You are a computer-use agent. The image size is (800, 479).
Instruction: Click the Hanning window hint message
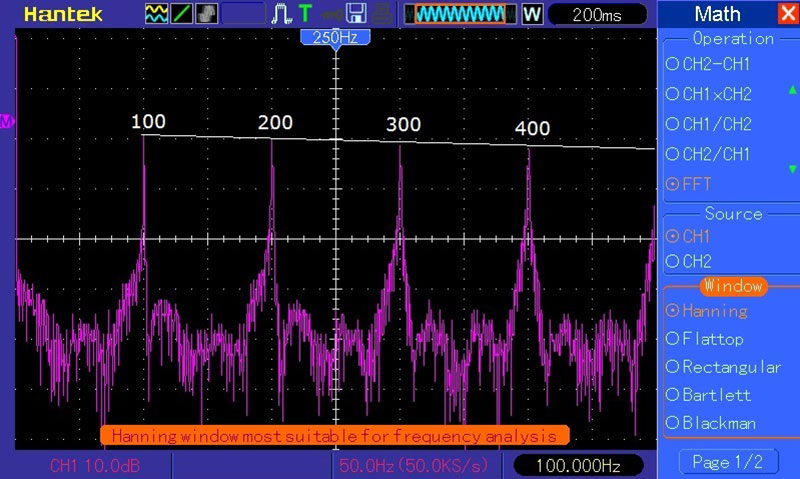coord(335,436)
